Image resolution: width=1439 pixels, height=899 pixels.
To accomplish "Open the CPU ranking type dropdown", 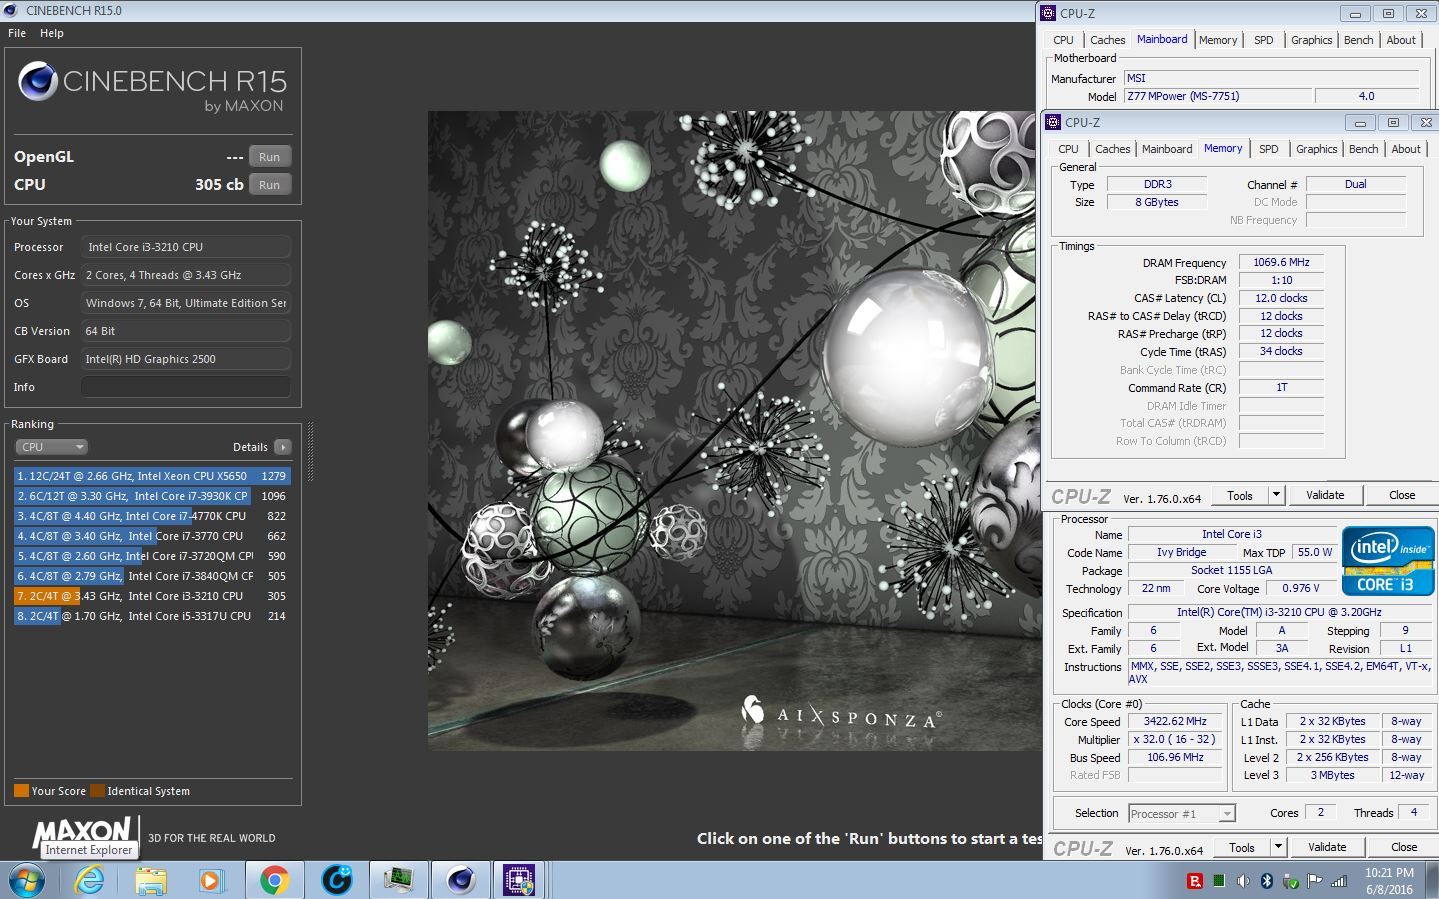I will tap(51, 447).
